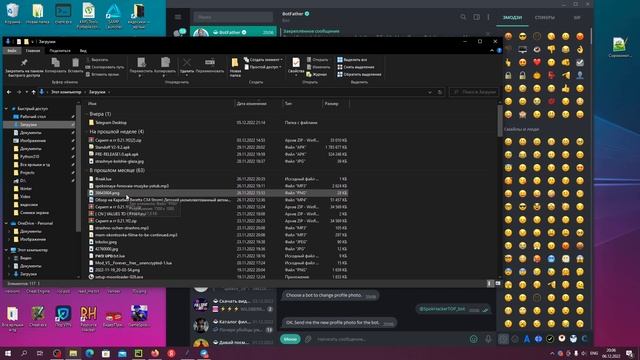
Task: Click Cut option in clipboard group
Action: [x=97, y=60]
